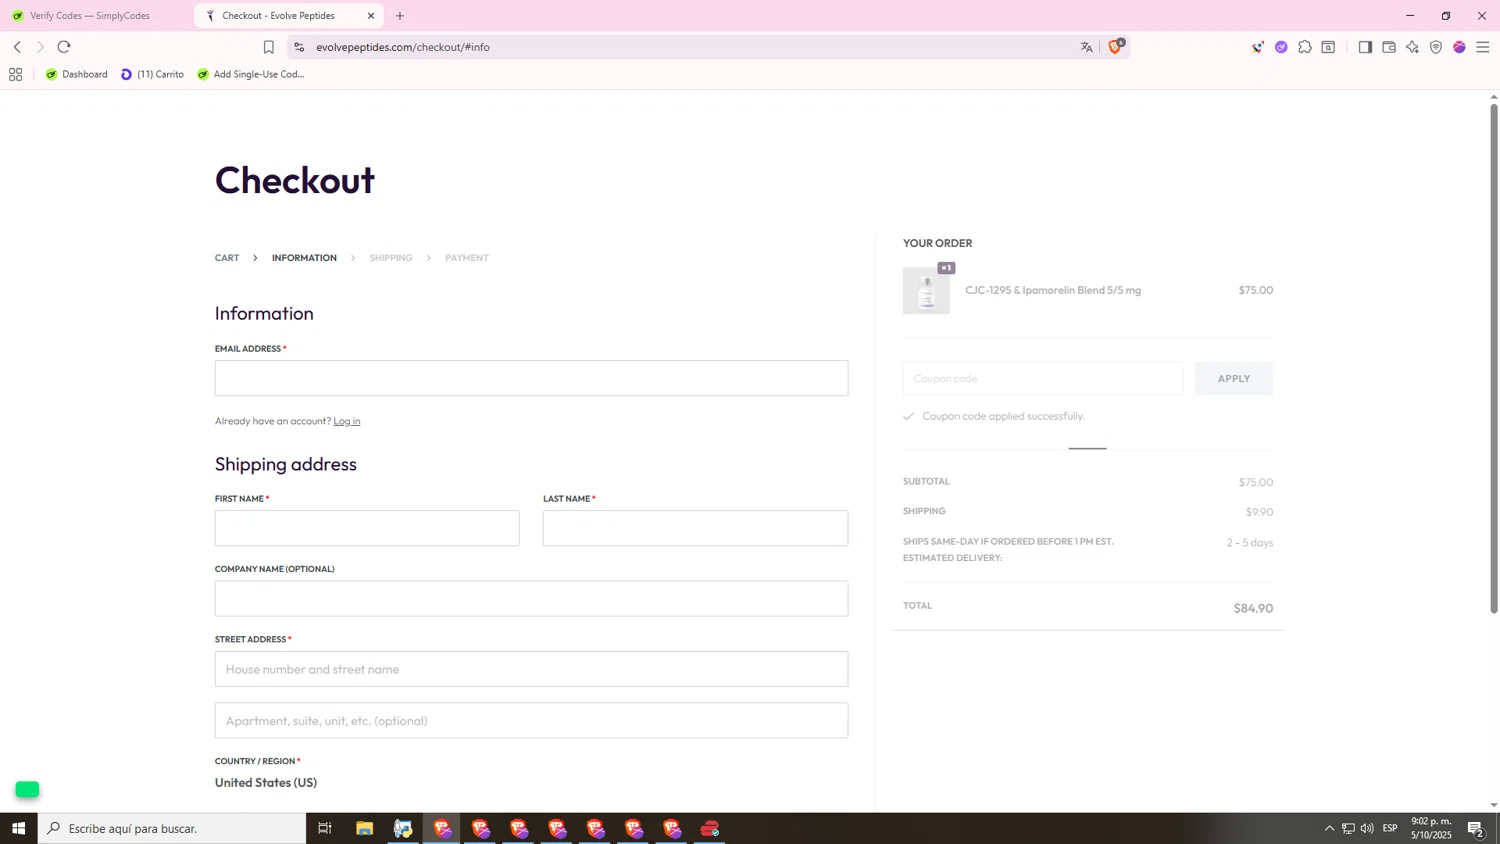Click the page vertical scrollbar

(1494, 358)
